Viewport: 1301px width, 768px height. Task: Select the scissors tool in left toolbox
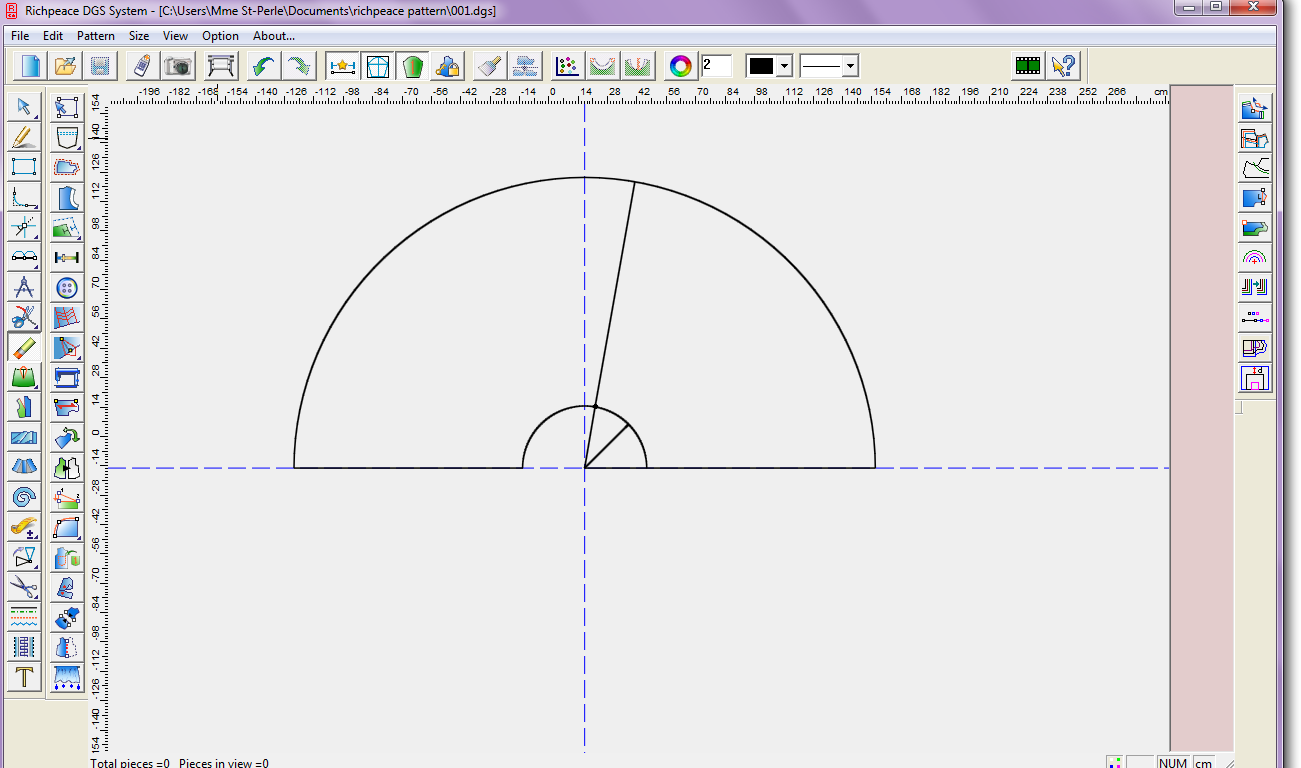click(x=24, y=587)
